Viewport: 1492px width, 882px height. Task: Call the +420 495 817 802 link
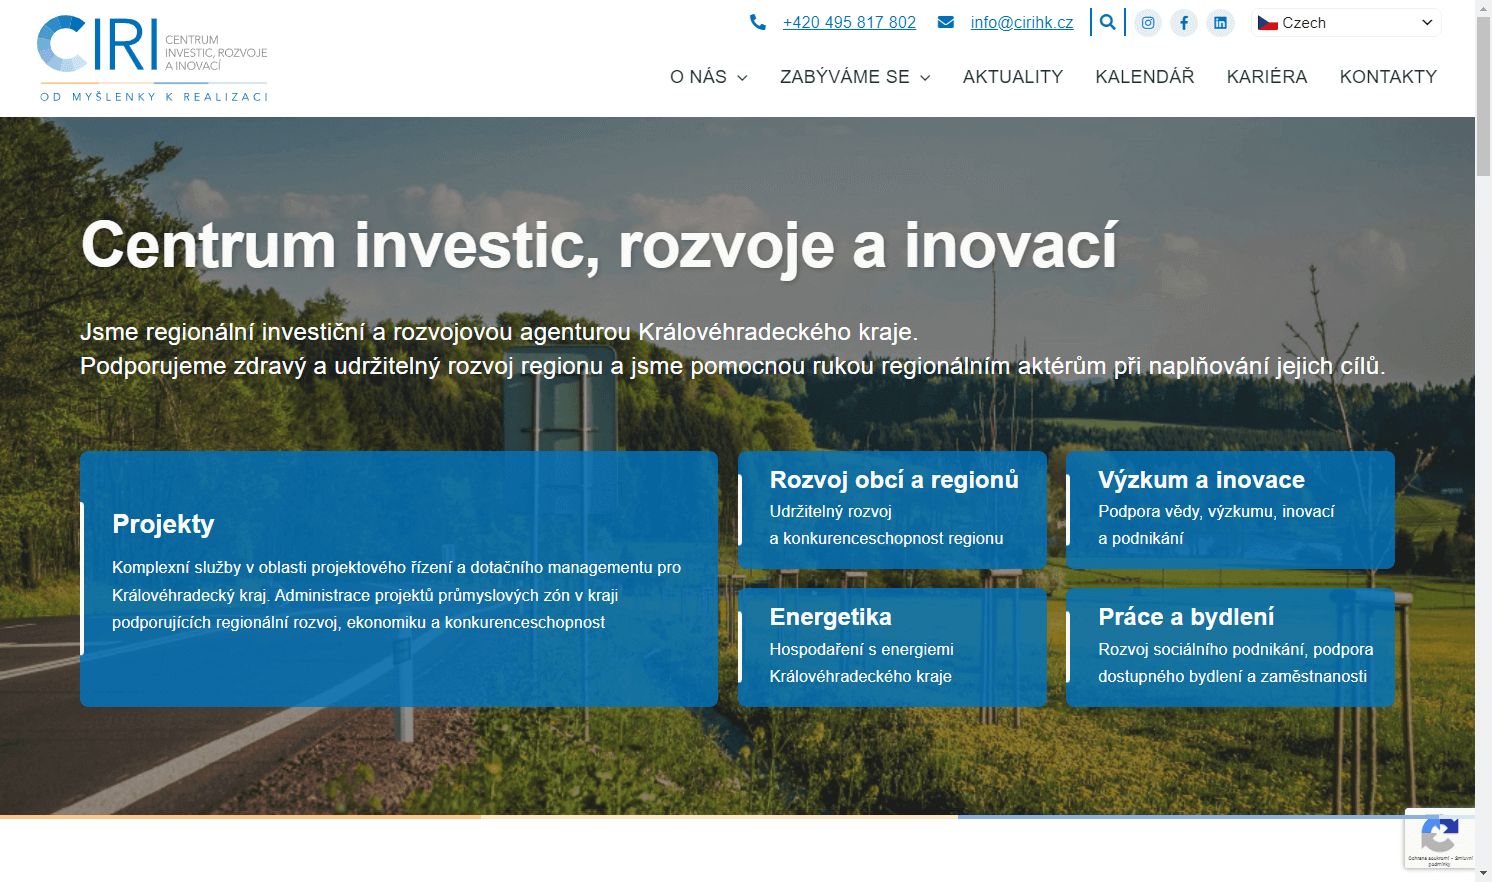(x=849, y=23)
